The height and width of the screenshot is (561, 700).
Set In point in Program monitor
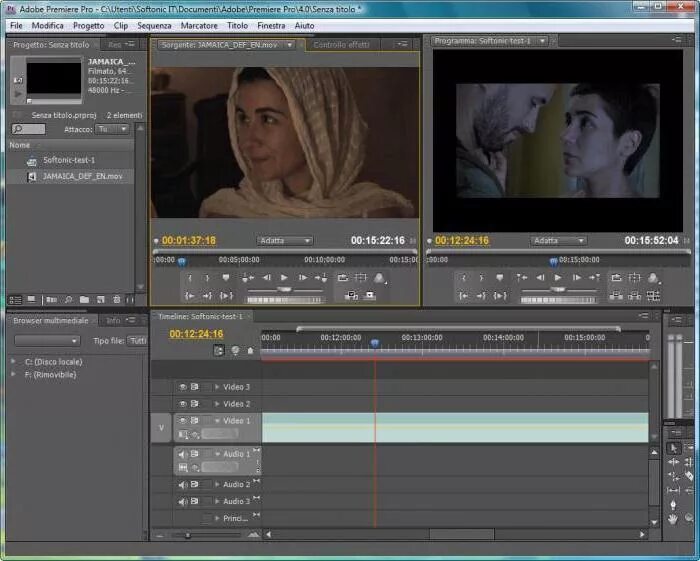[x=464, y=278]
